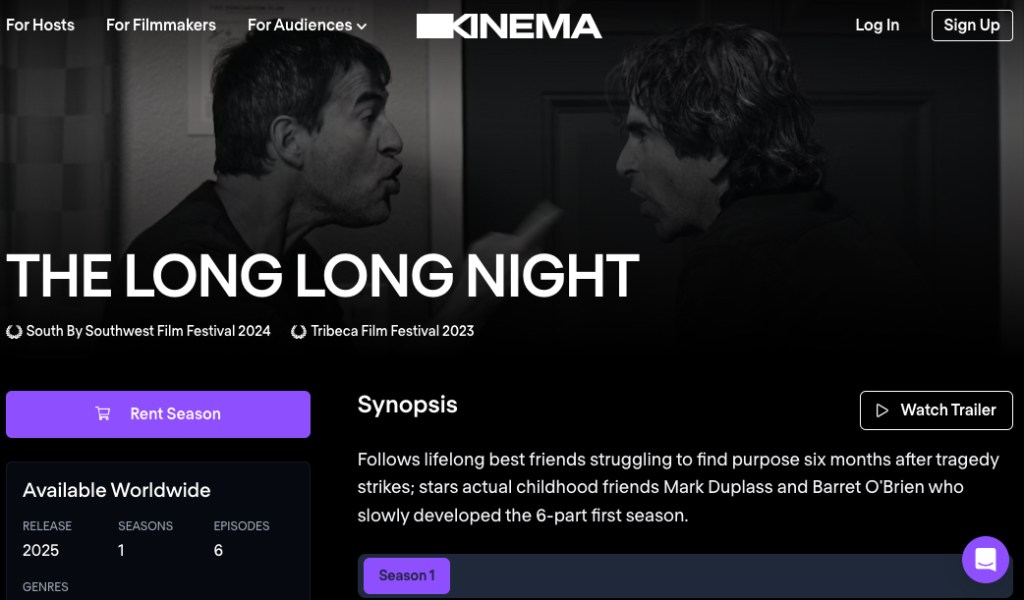The width and height of the screenshot is (1024, 600).
Task: Click the South By Southwest laurel icon
Action: click(14, 332)
